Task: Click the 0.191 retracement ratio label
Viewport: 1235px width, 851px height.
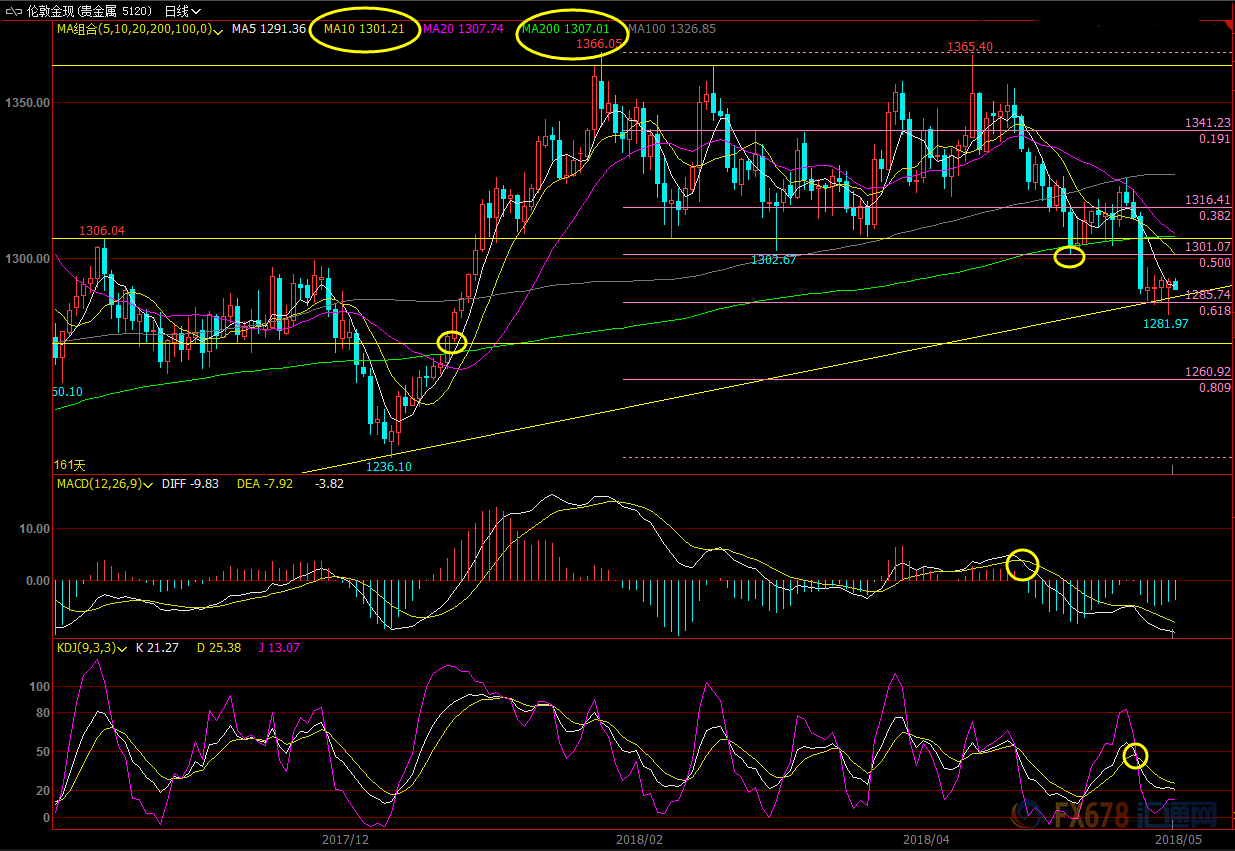Action: [1215, 139]
